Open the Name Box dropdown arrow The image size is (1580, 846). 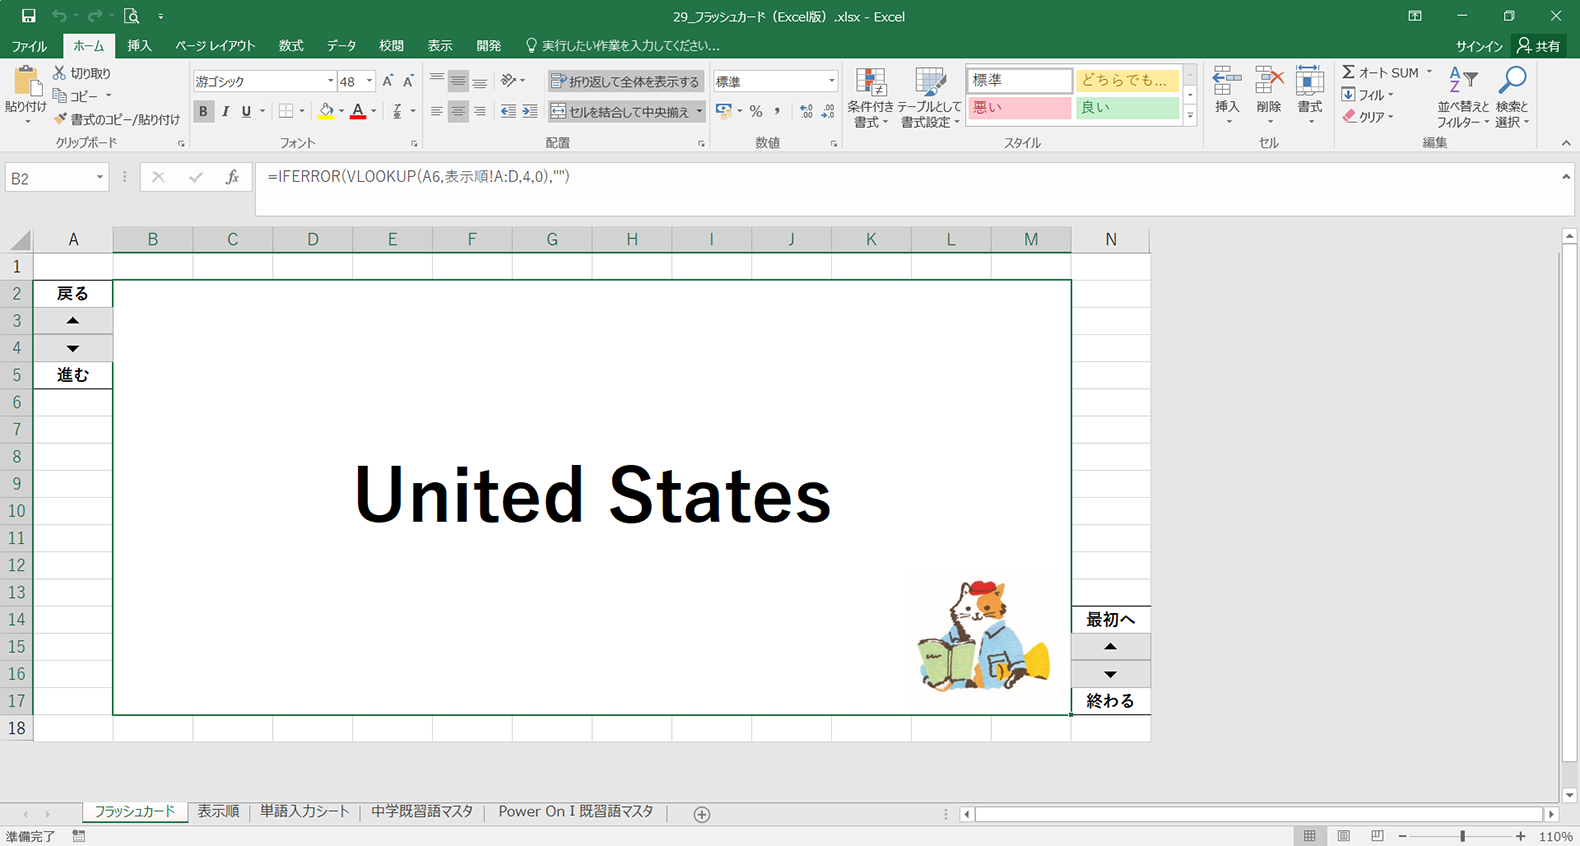click(100, 178)
